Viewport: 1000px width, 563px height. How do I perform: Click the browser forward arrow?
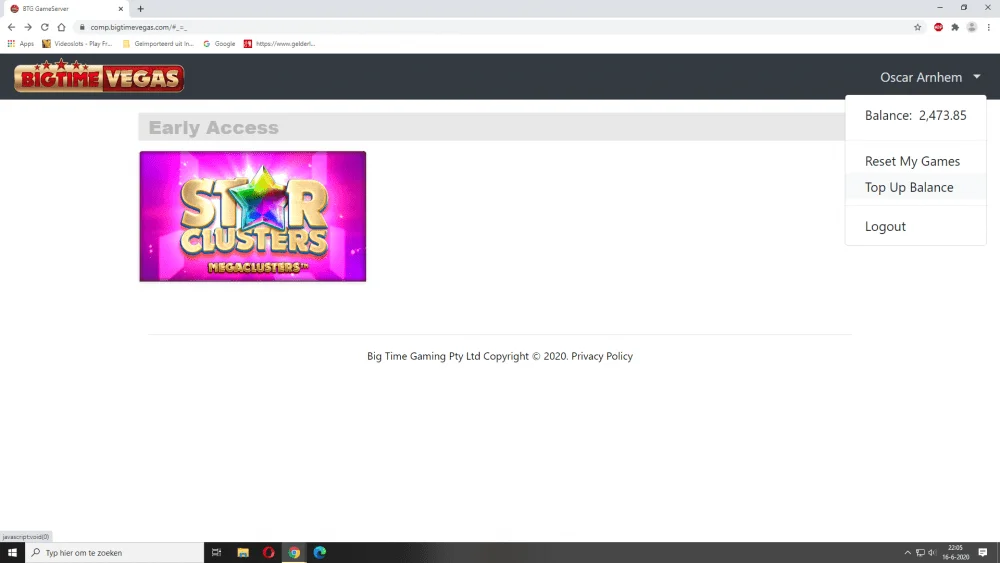[x=27, y=27]
